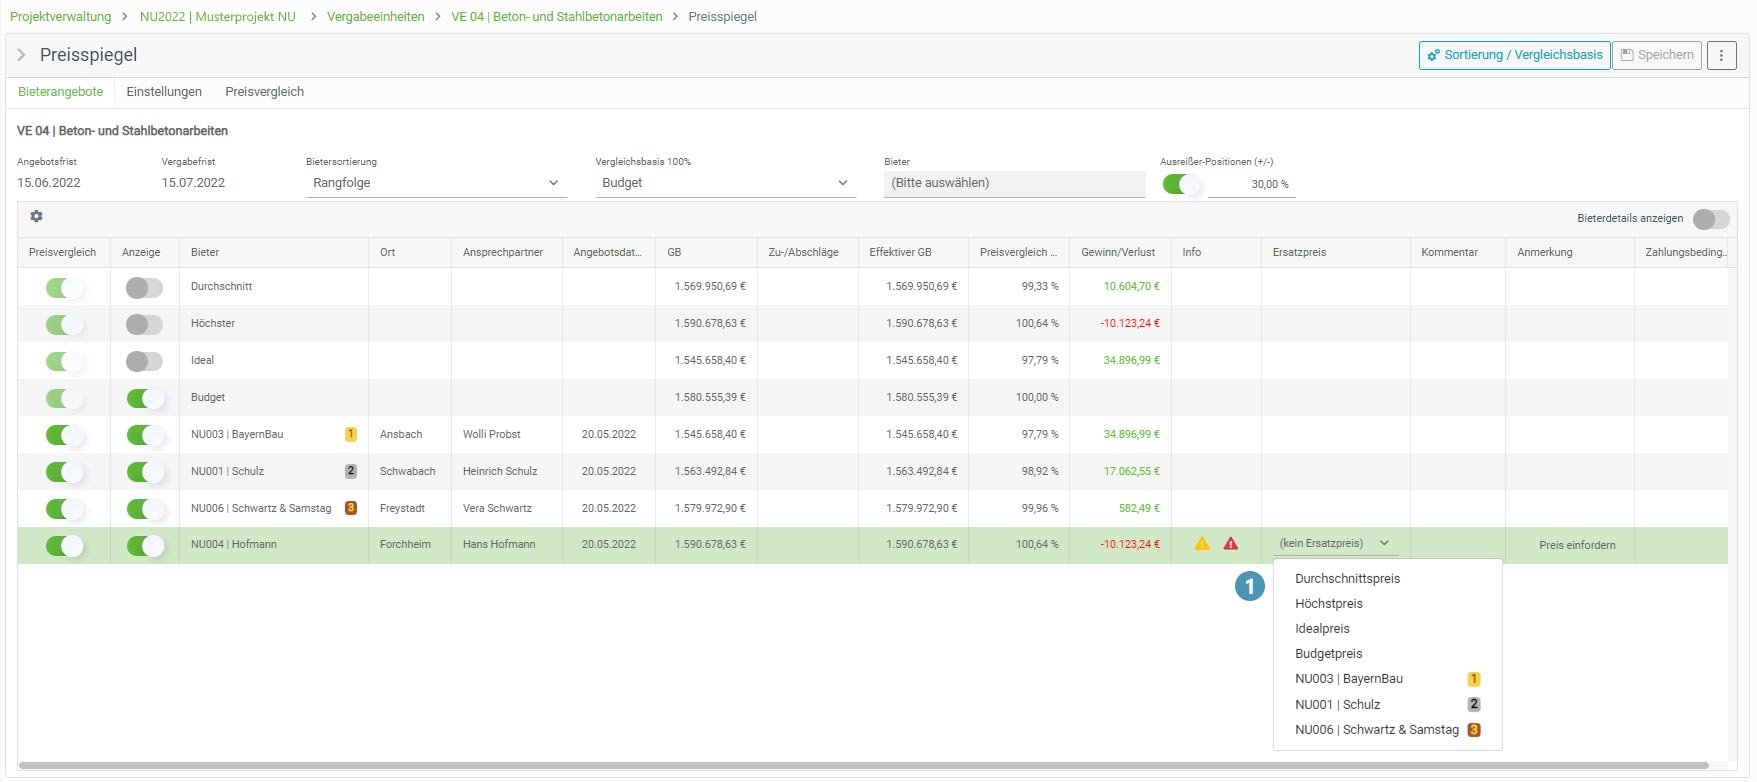Switch to the Preisvergleich tab
Image resolution: width=1757 pixels, height=782 pixels.
click(264, 92)
